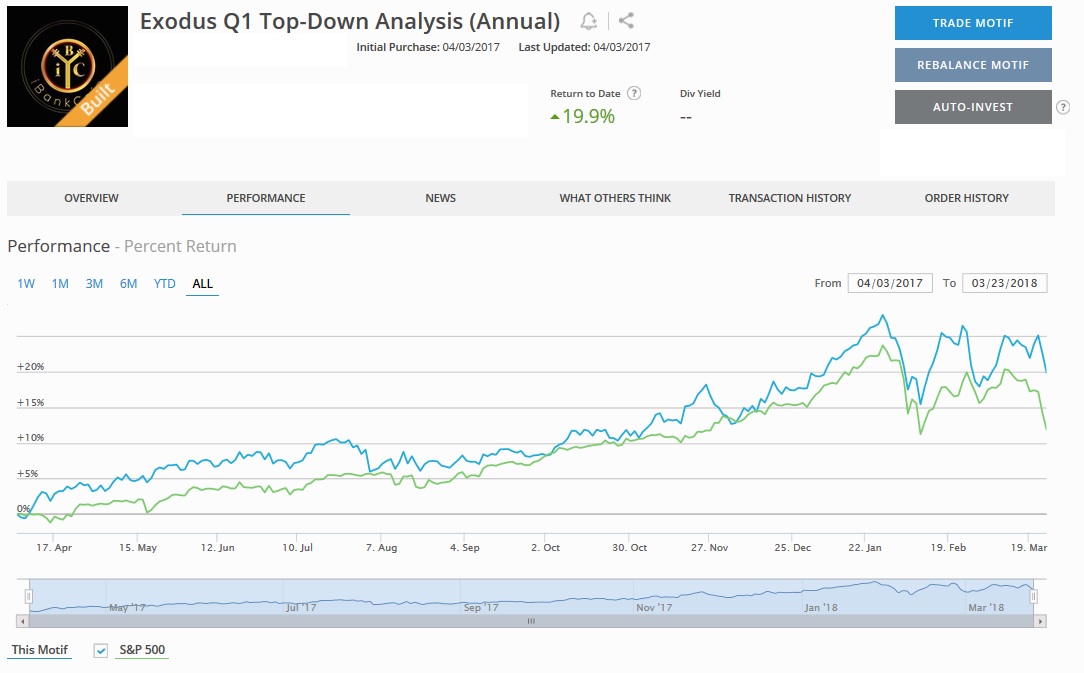Screen dimensions: 1084x673
Task: Click the navigator horizontal scrollbar thumb grip
Action: [x=531, y=622]
